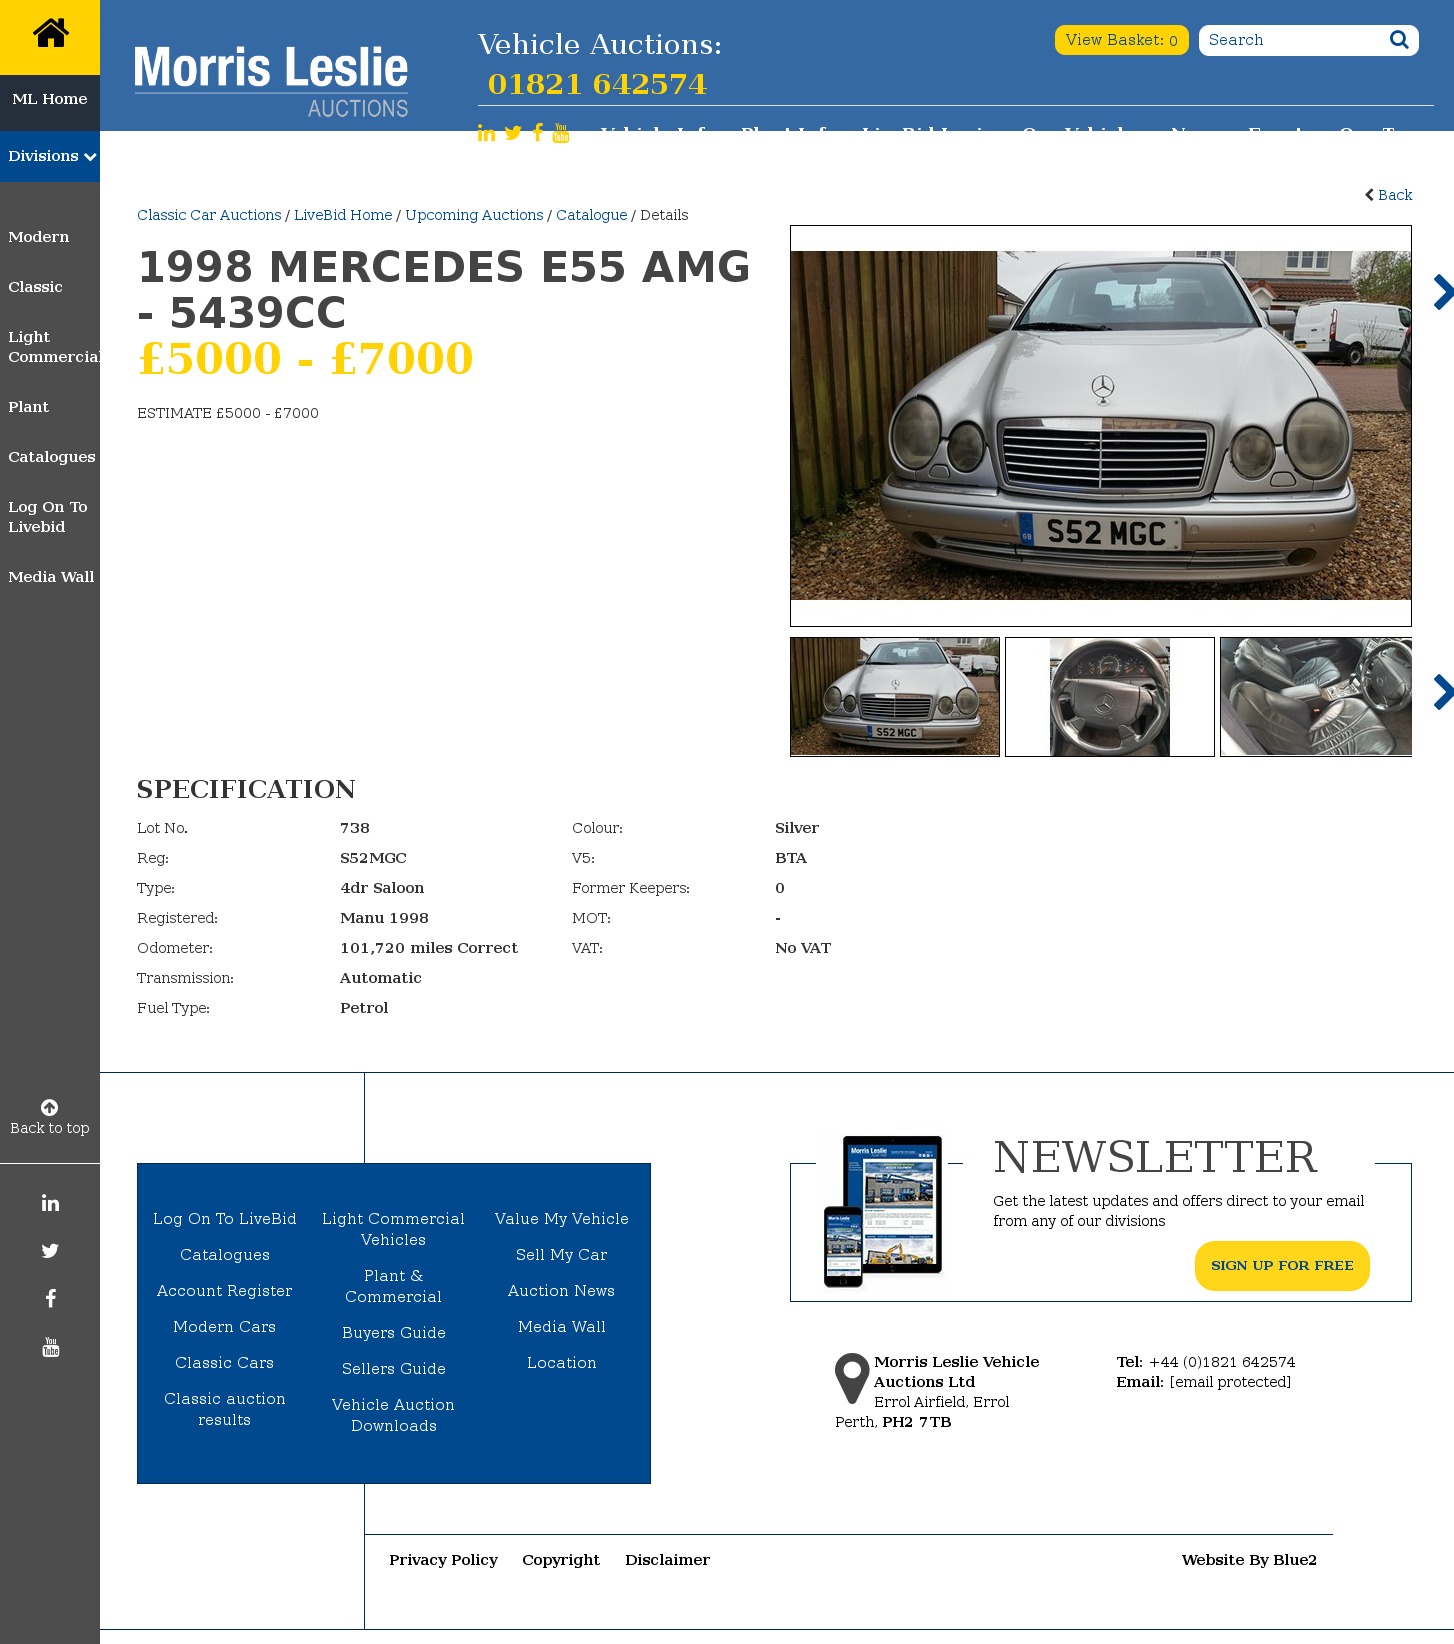Click the sidebar LinkedIn icon

click(x=50, y=1203)
